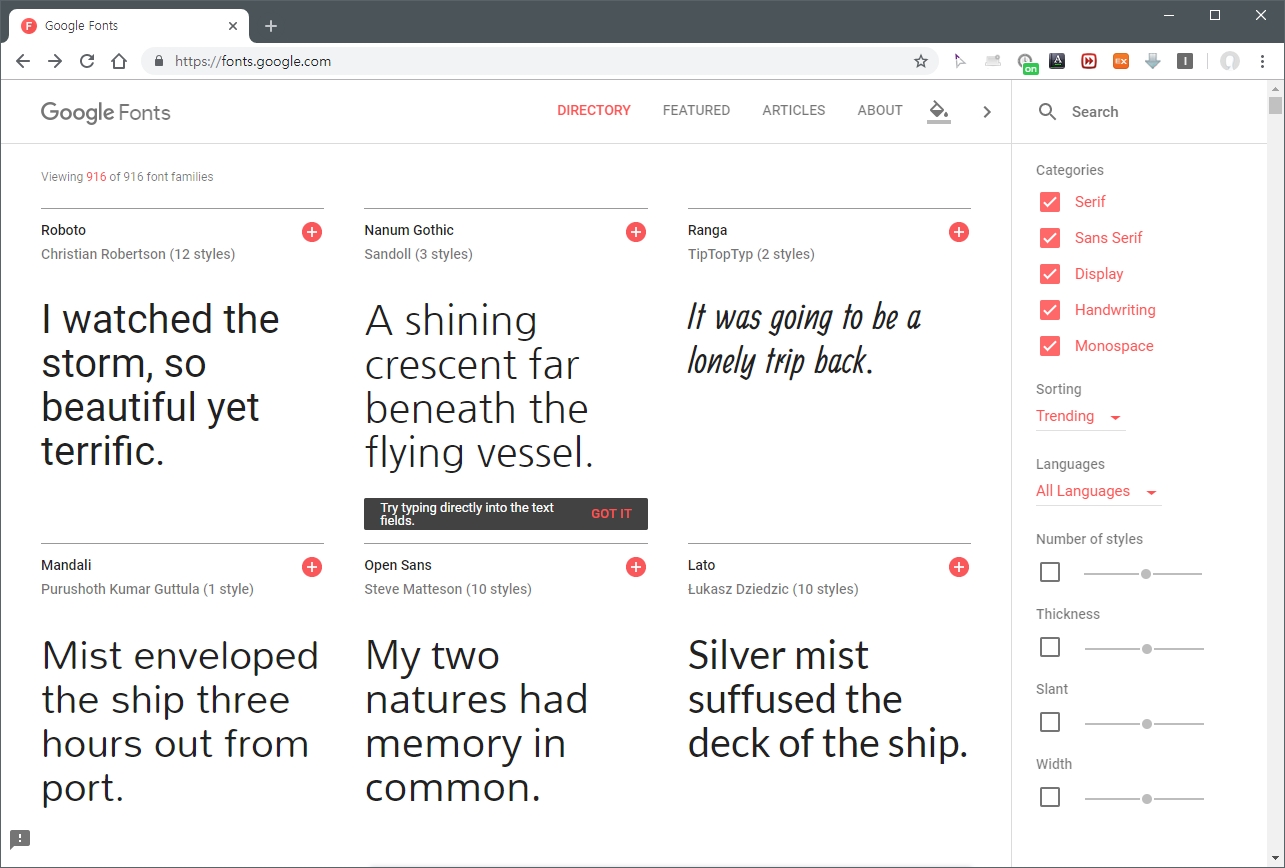Screen dimensions: 1285x868
Task: Enable the Number of styles filter
Action: tap(1050, 572)
